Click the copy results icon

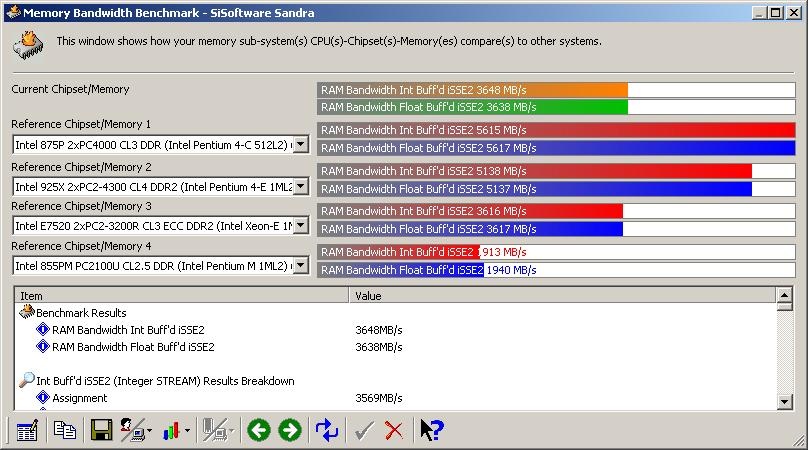pos(64,430)
